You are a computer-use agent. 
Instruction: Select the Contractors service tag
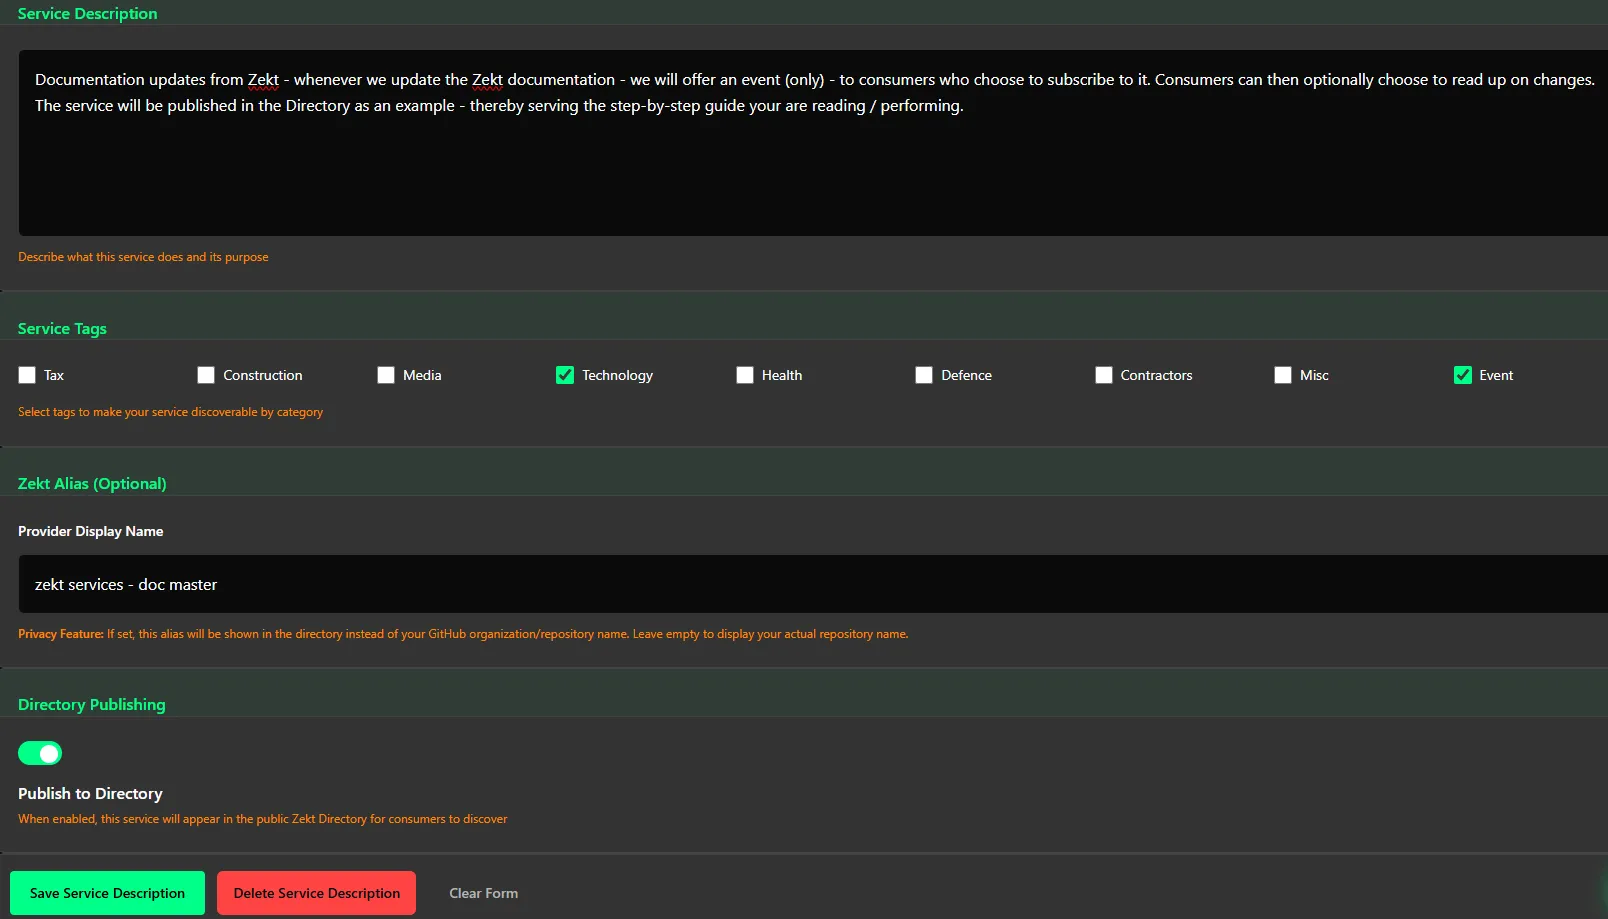tap(1103, 375)
